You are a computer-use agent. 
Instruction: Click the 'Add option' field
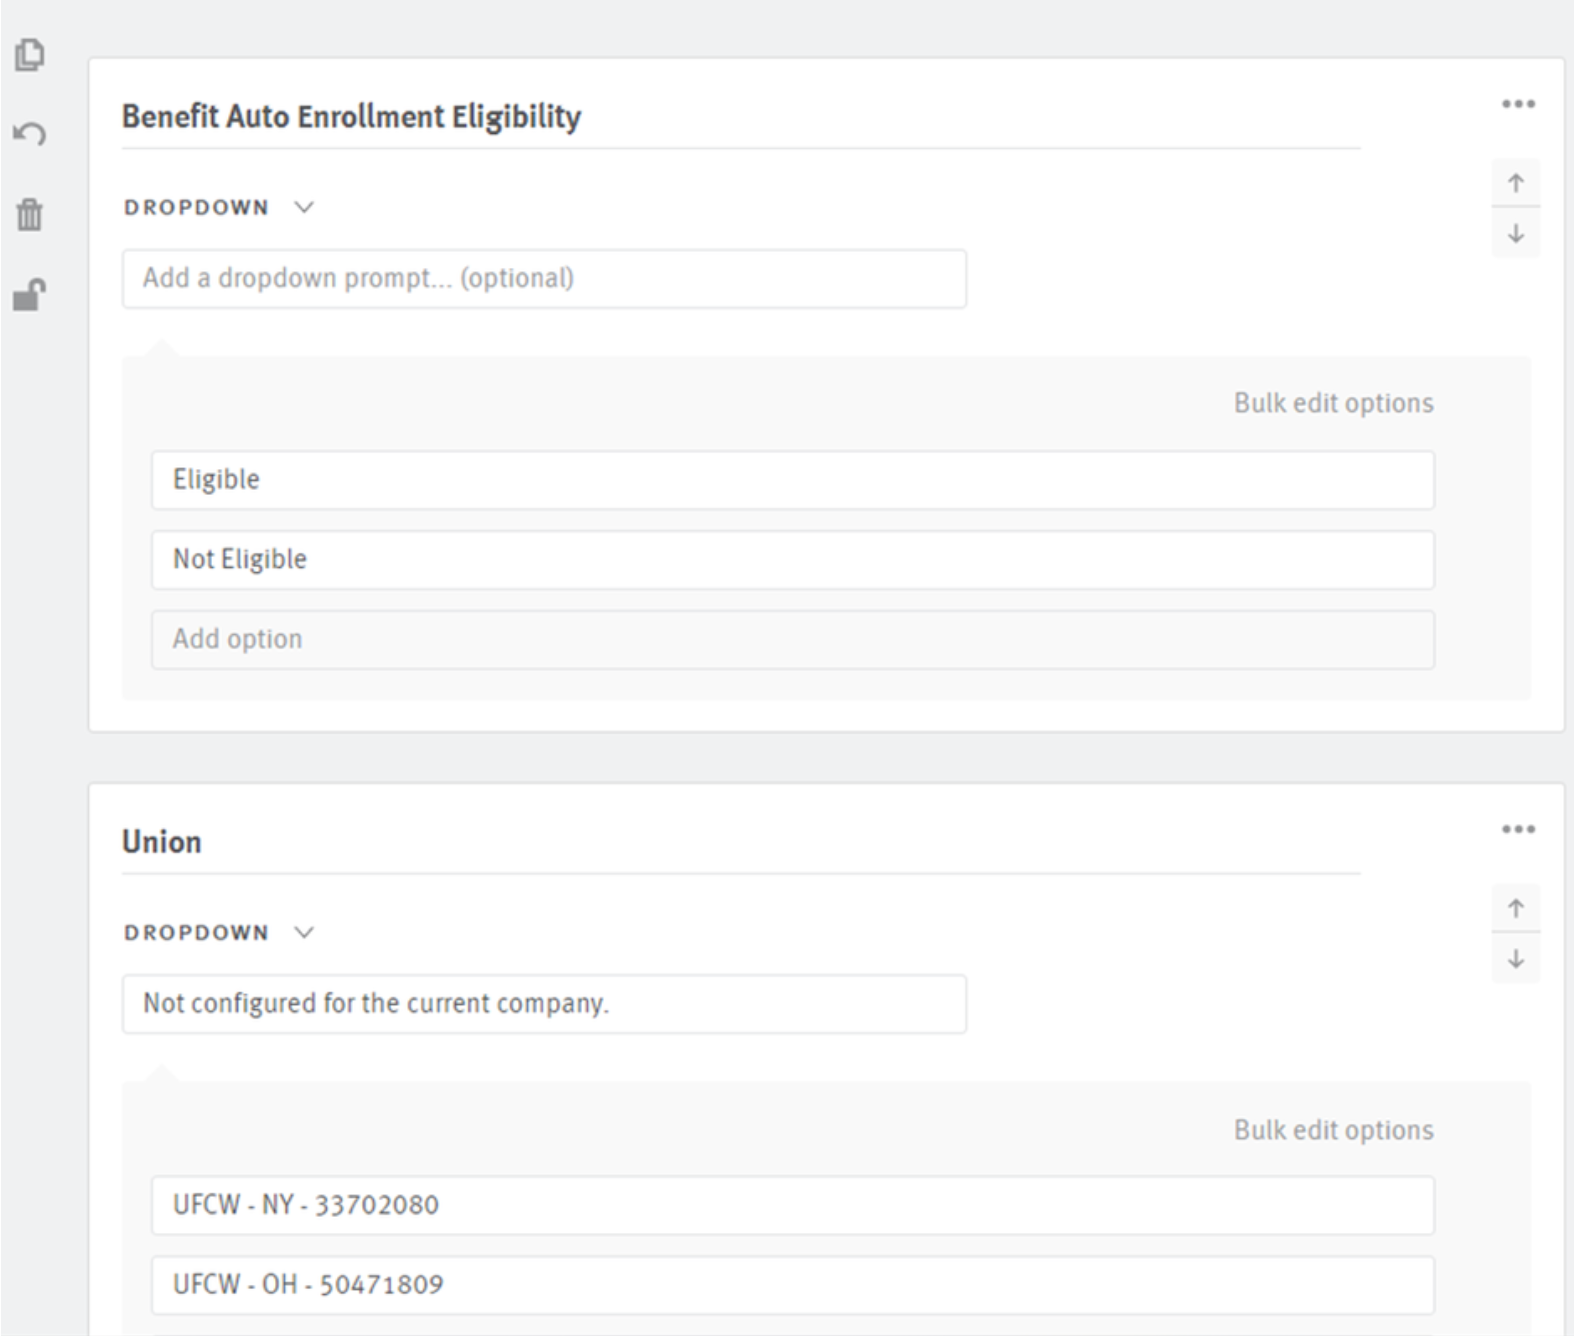792,640
